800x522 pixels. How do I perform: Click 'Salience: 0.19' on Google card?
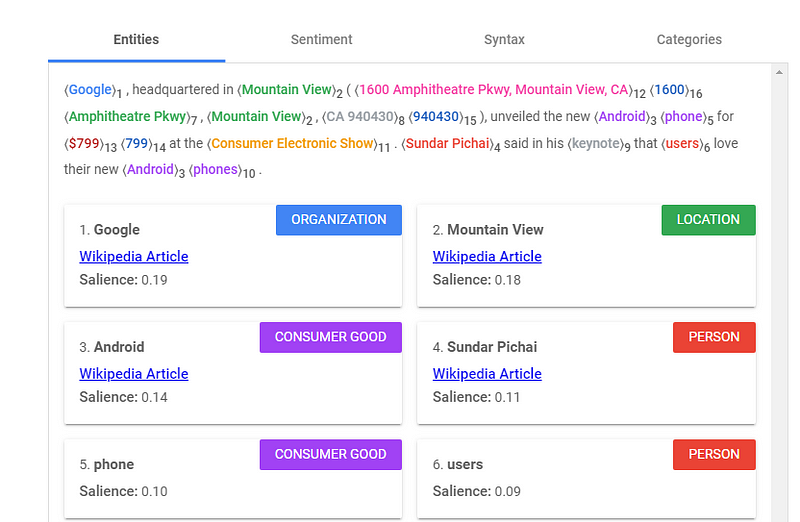(x=123, y=280)
